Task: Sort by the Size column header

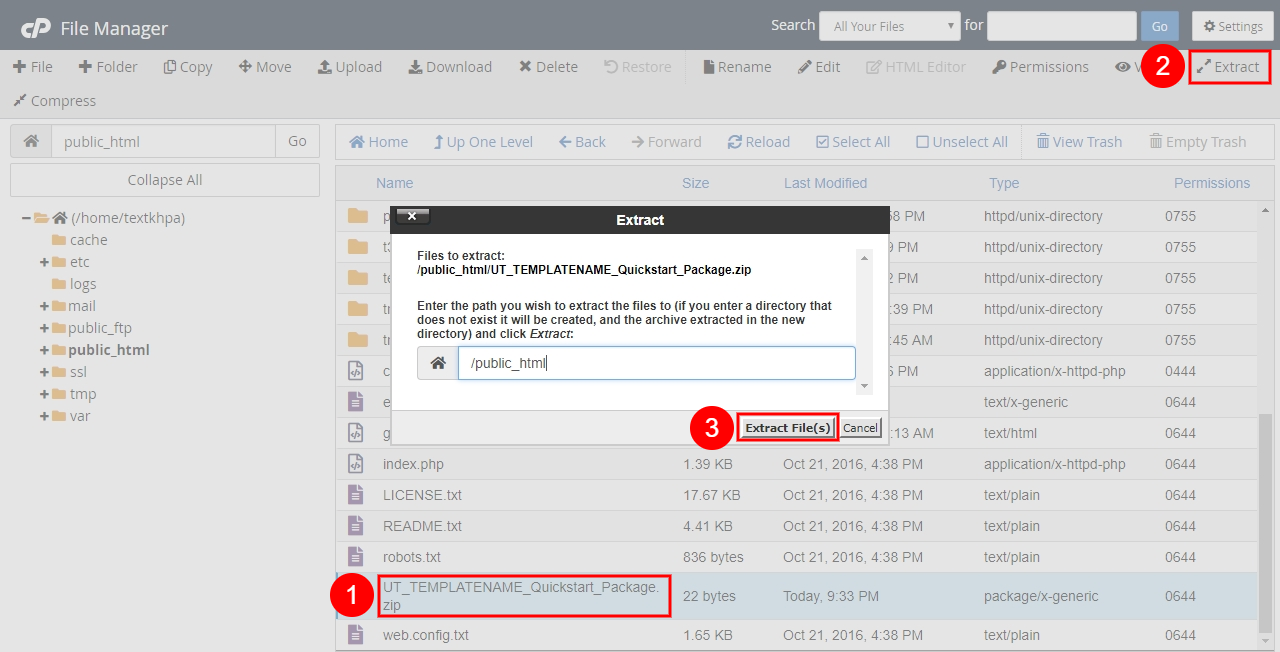Action: 695,183
